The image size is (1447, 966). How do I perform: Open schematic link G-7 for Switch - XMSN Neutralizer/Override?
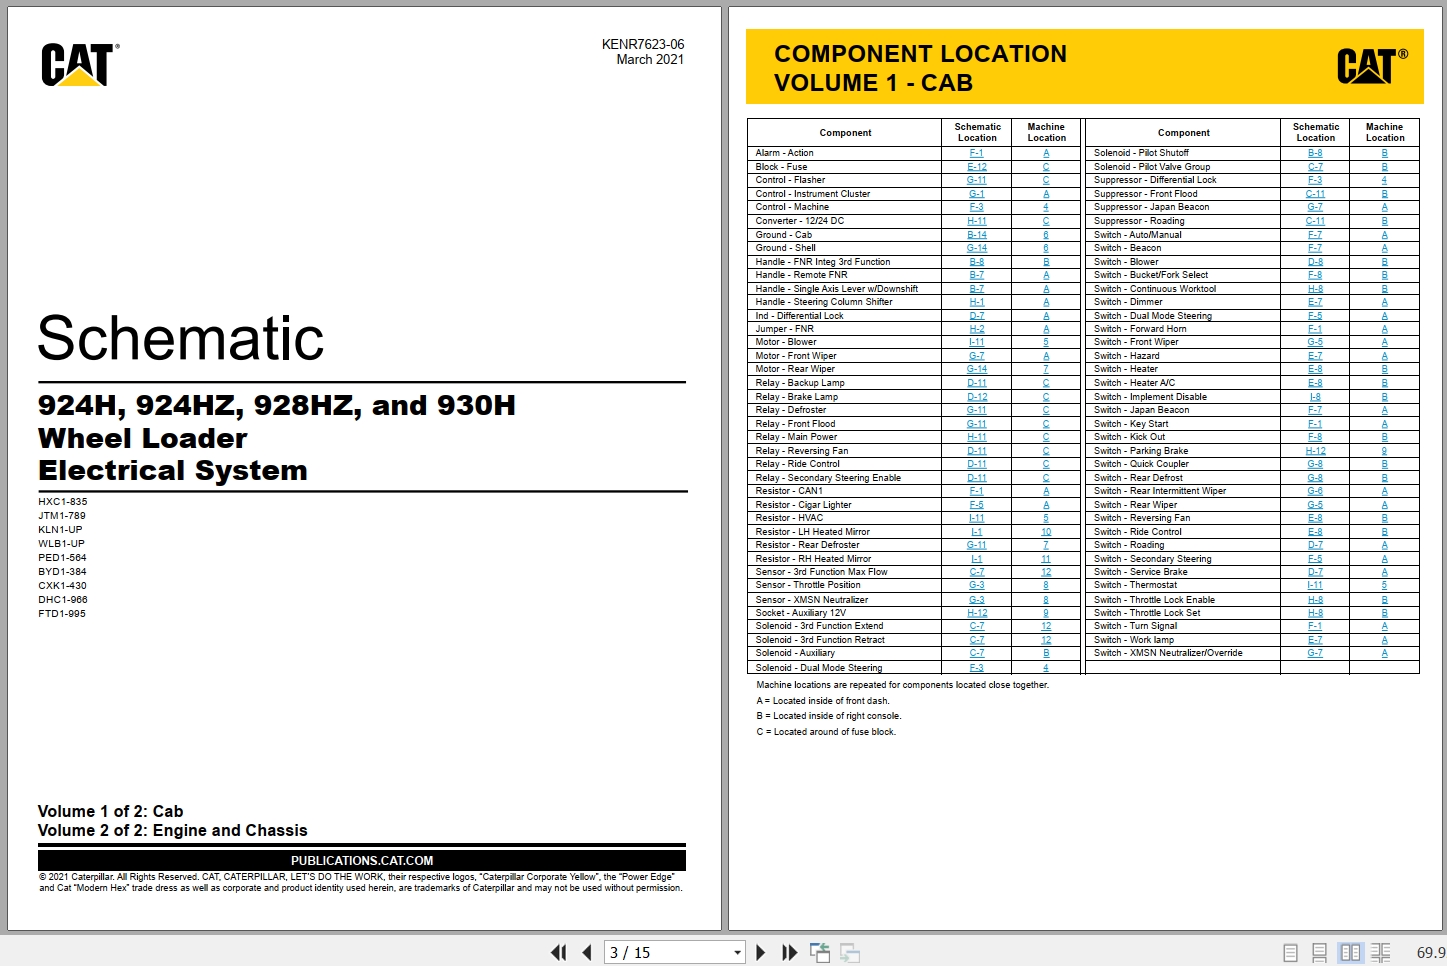pyautogui.click(x=1315, y=653)
